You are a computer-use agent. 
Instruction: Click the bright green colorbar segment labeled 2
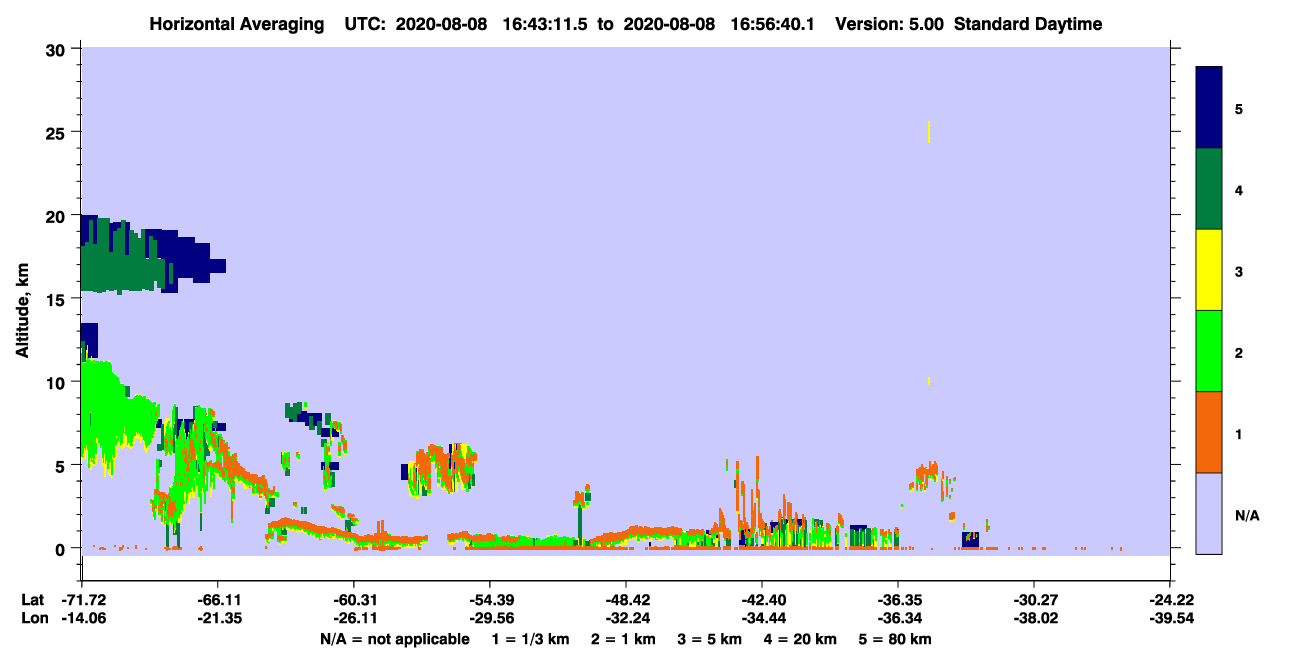point(1209,351)
